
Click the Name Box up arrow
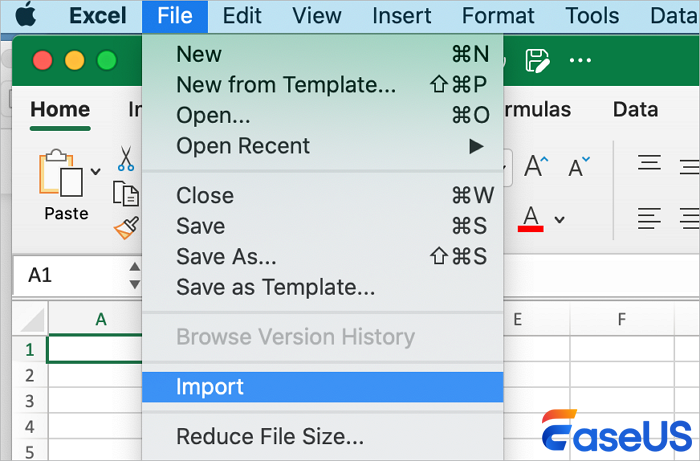click(135, 267)
